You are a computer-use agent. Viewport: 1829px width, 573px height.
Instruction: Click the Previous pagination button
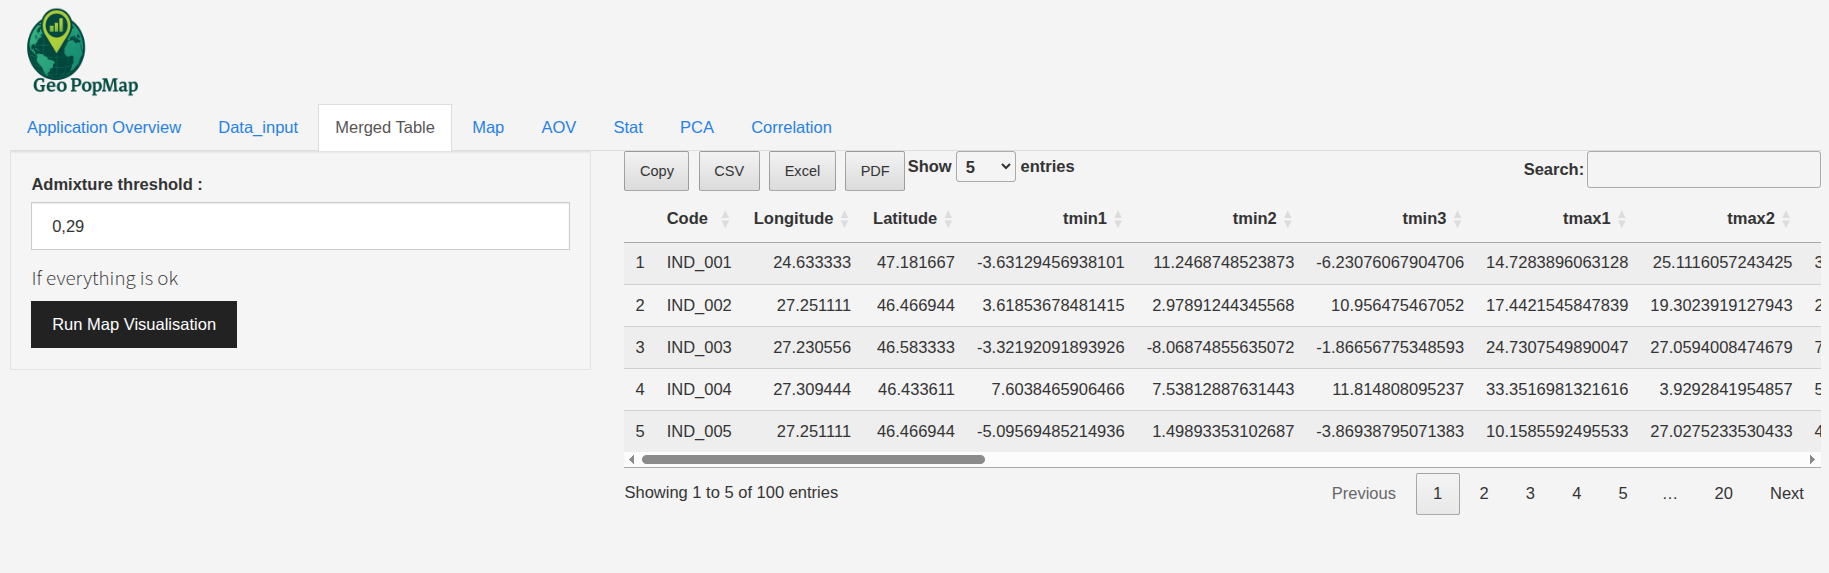coord(1363,493)
